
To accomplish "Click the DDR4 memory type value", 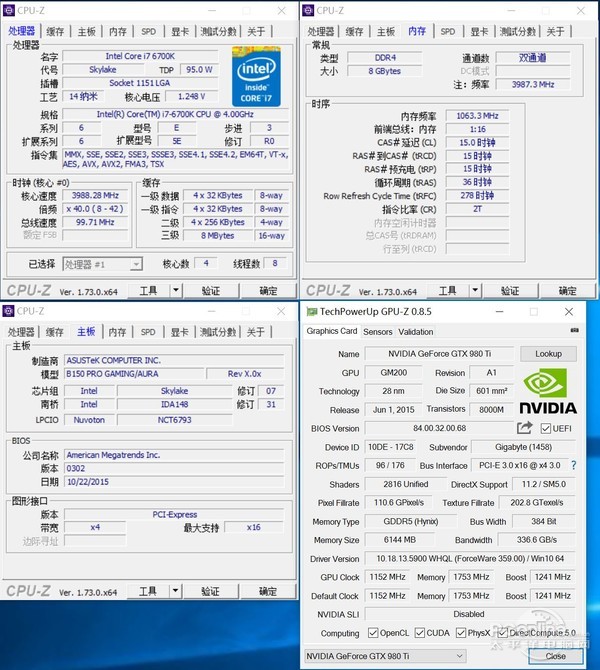I will pyautogui.click(x=385, y=57).
